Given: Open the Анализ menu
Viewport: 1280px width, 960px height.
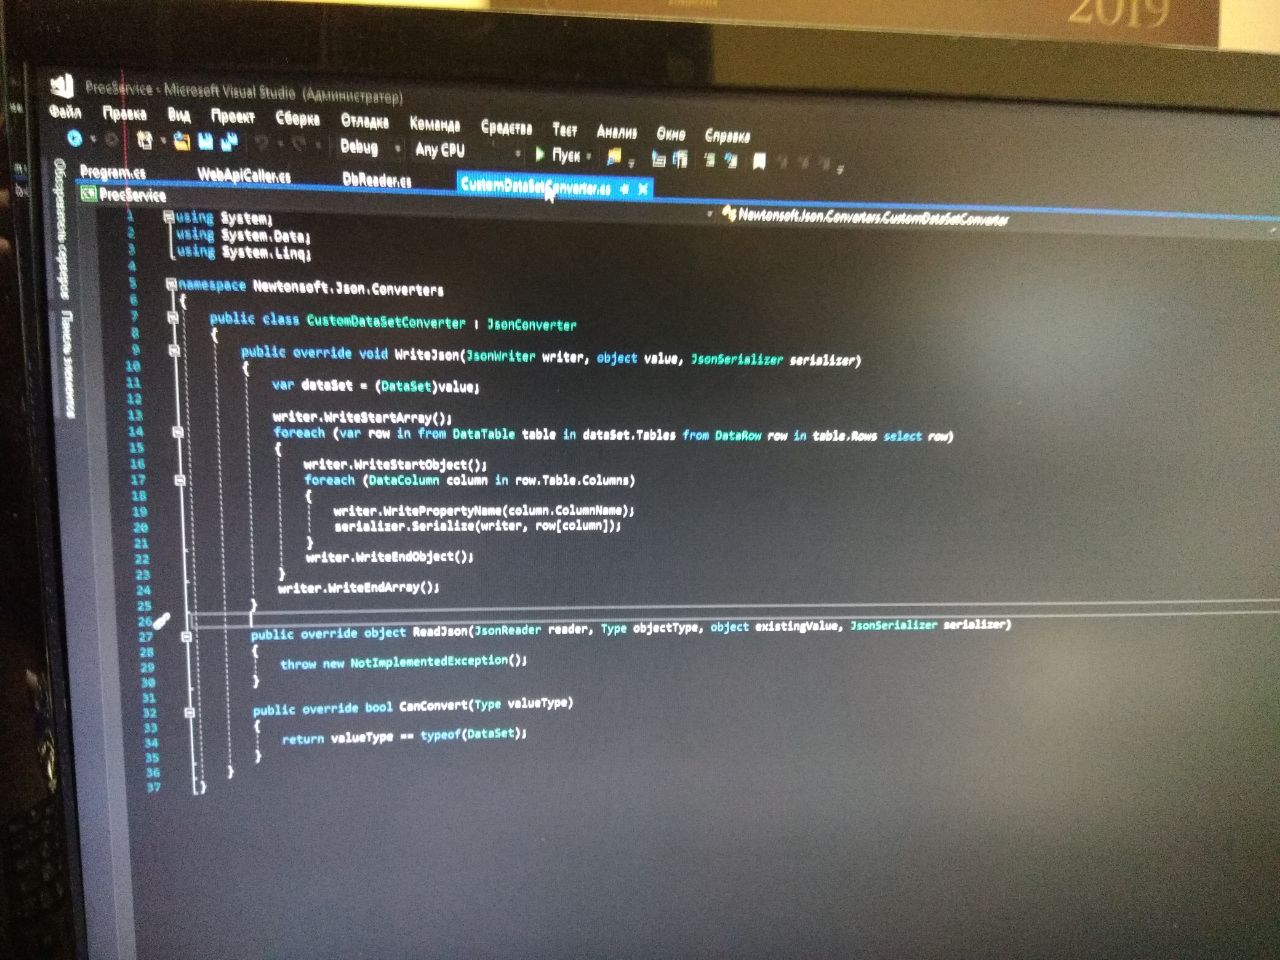Looking at the screenshot, I should click(x=617, y=131).
